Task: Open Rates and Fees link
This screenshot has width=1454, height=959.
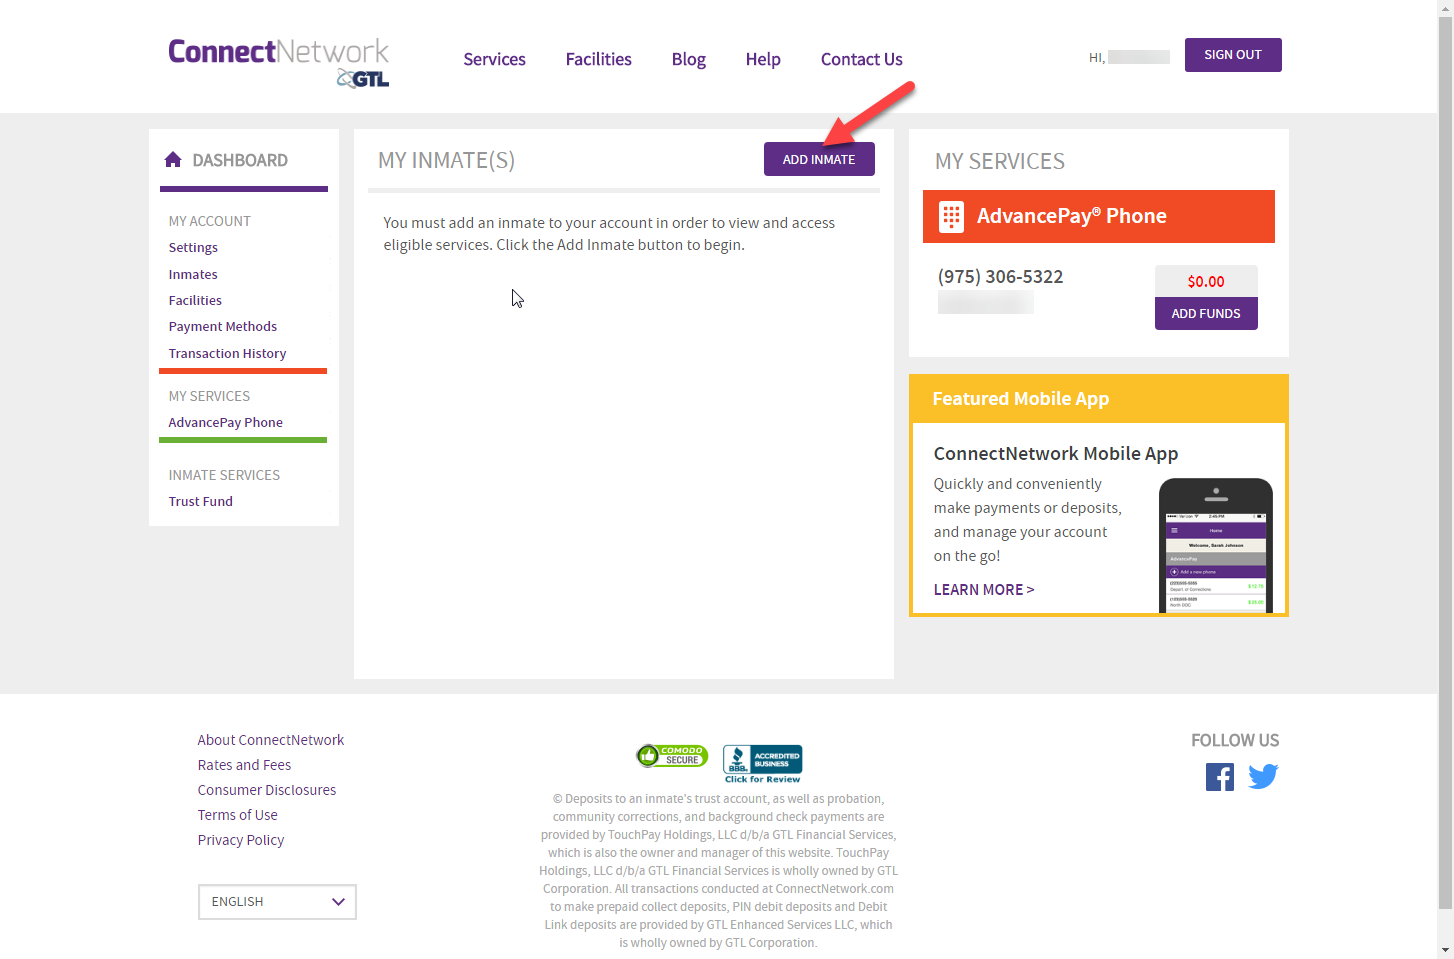Action: [244, 765]
